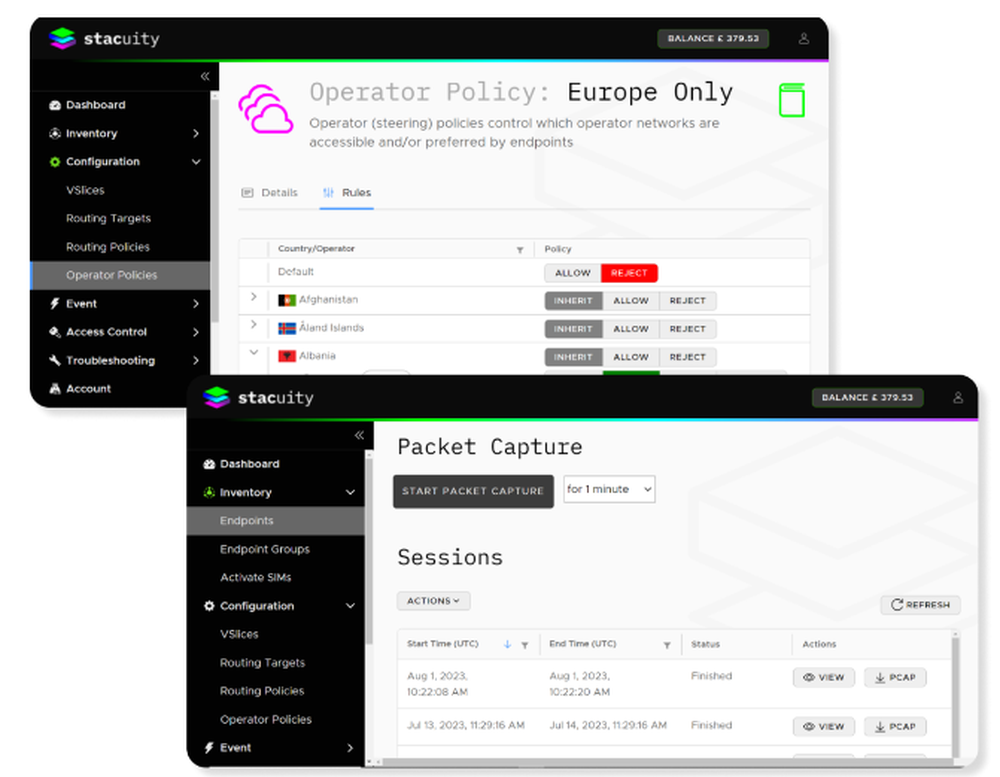Select Operator Policies in Operator Policy window sidebar
The image size is (1000, 777).
point(120,276)
